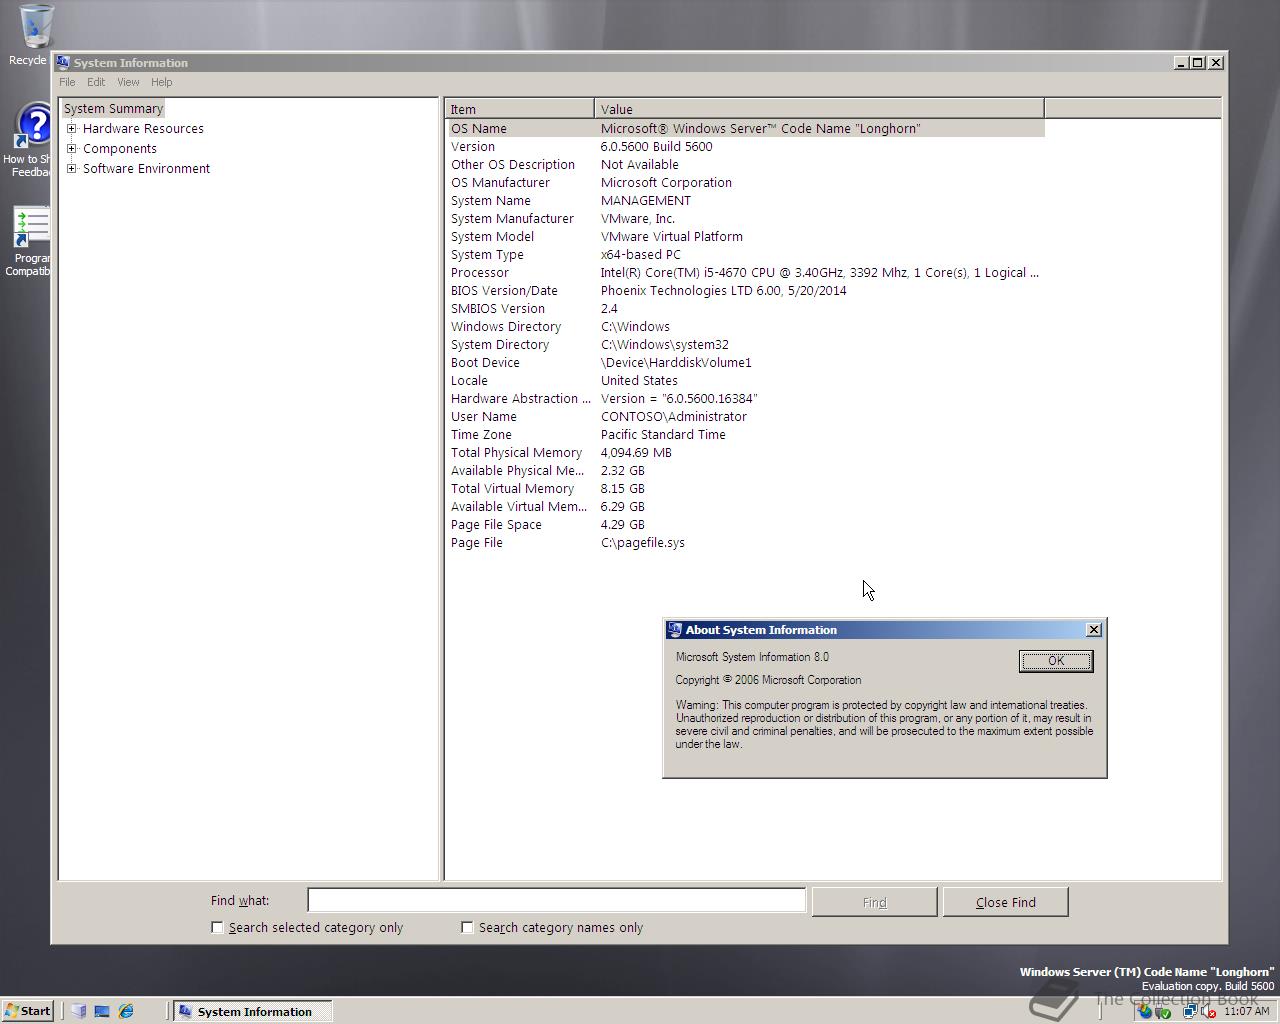Enable Search category names only
Image resolution: width=1280 pixels, height=1024 pixels.
pos(467,927)
